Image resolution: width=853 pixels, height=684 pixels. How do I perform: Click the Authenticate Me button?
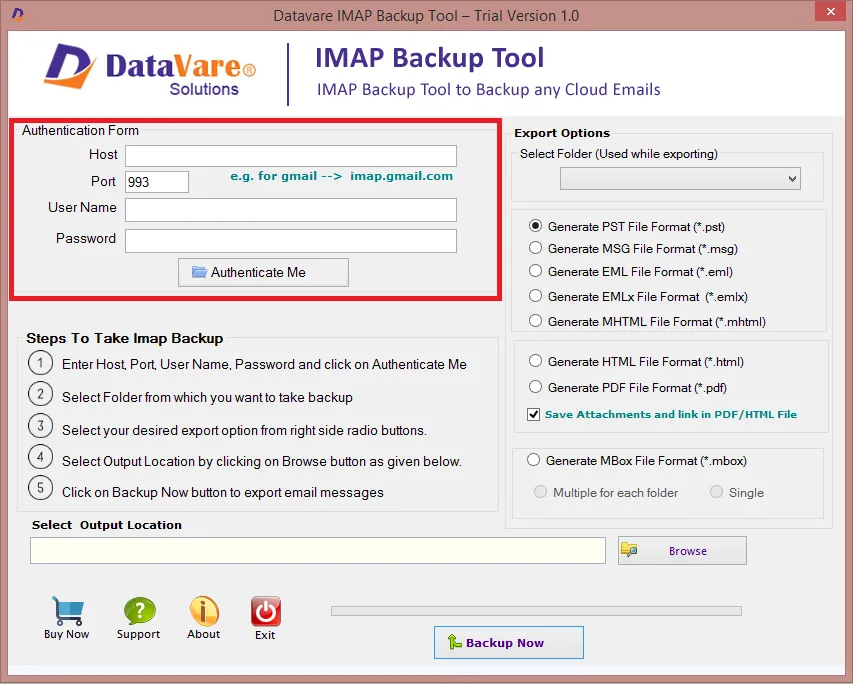[x=263, y=272]
